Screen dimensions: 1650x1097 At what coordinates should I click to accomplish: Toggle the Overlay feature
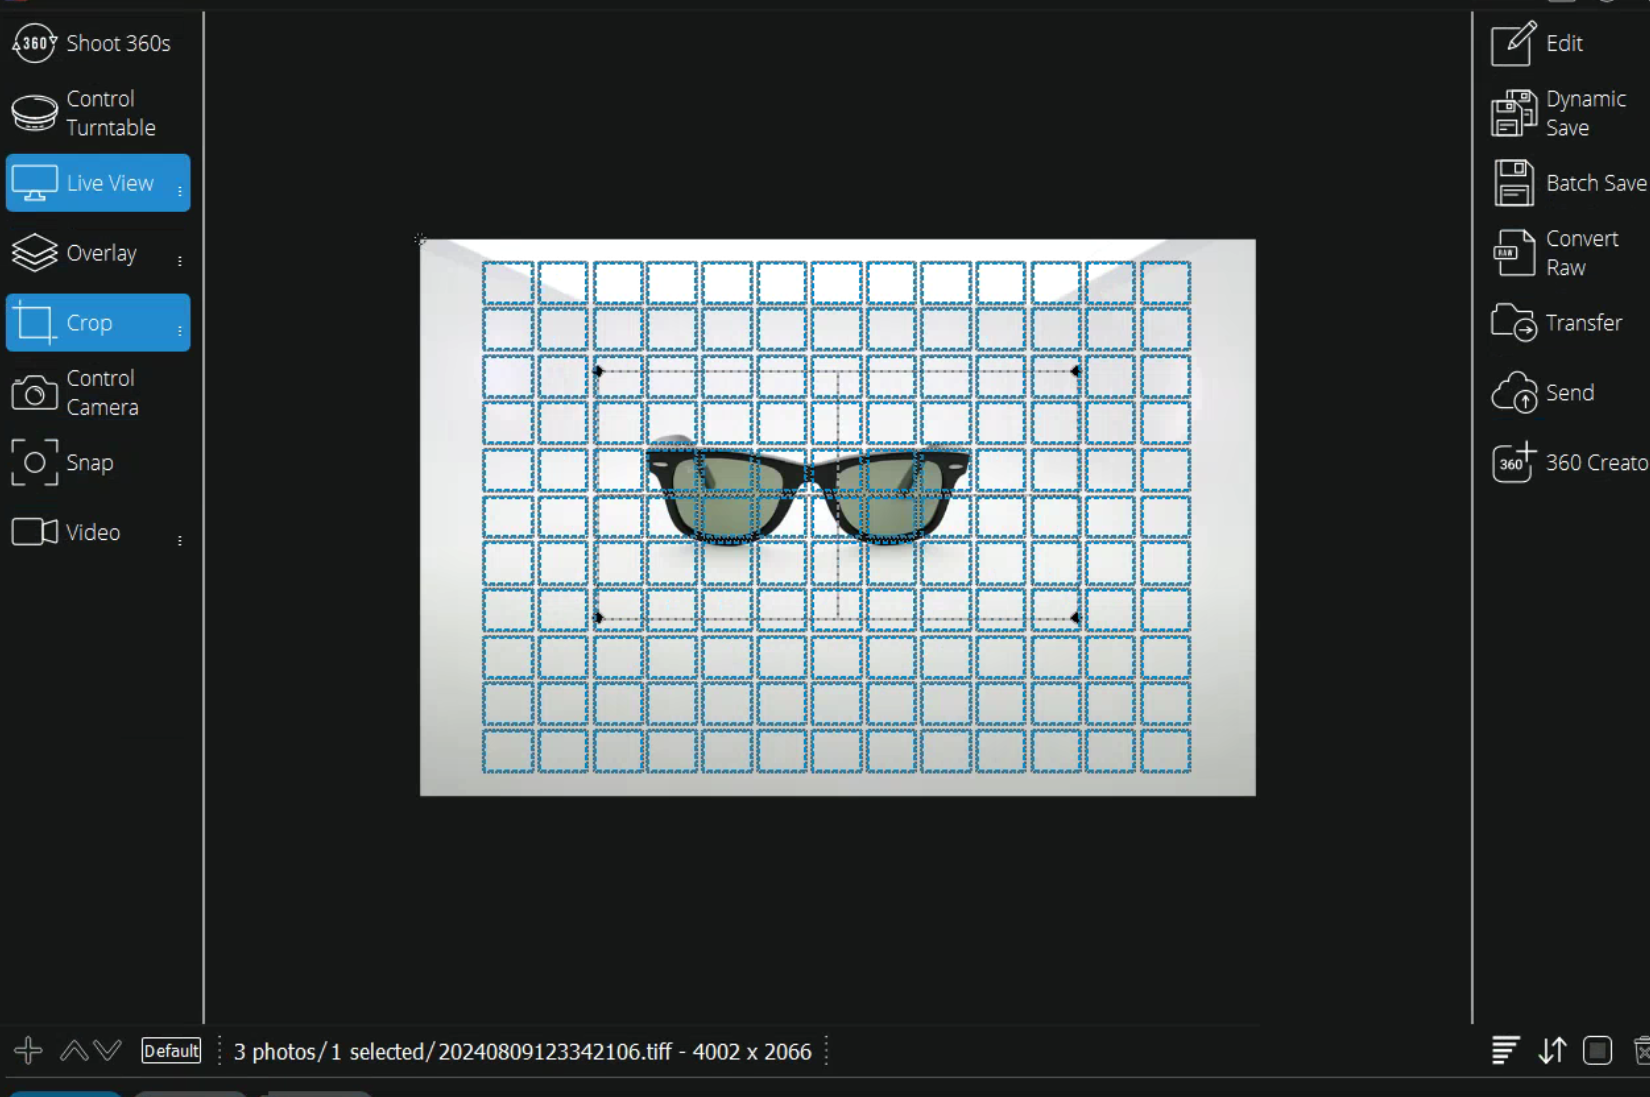point(90,253)
